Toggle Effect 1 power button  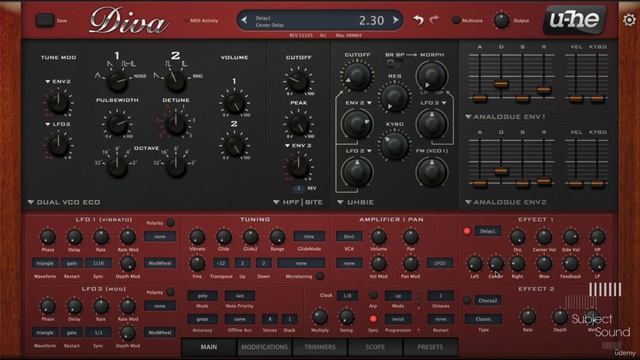point(467,231)
